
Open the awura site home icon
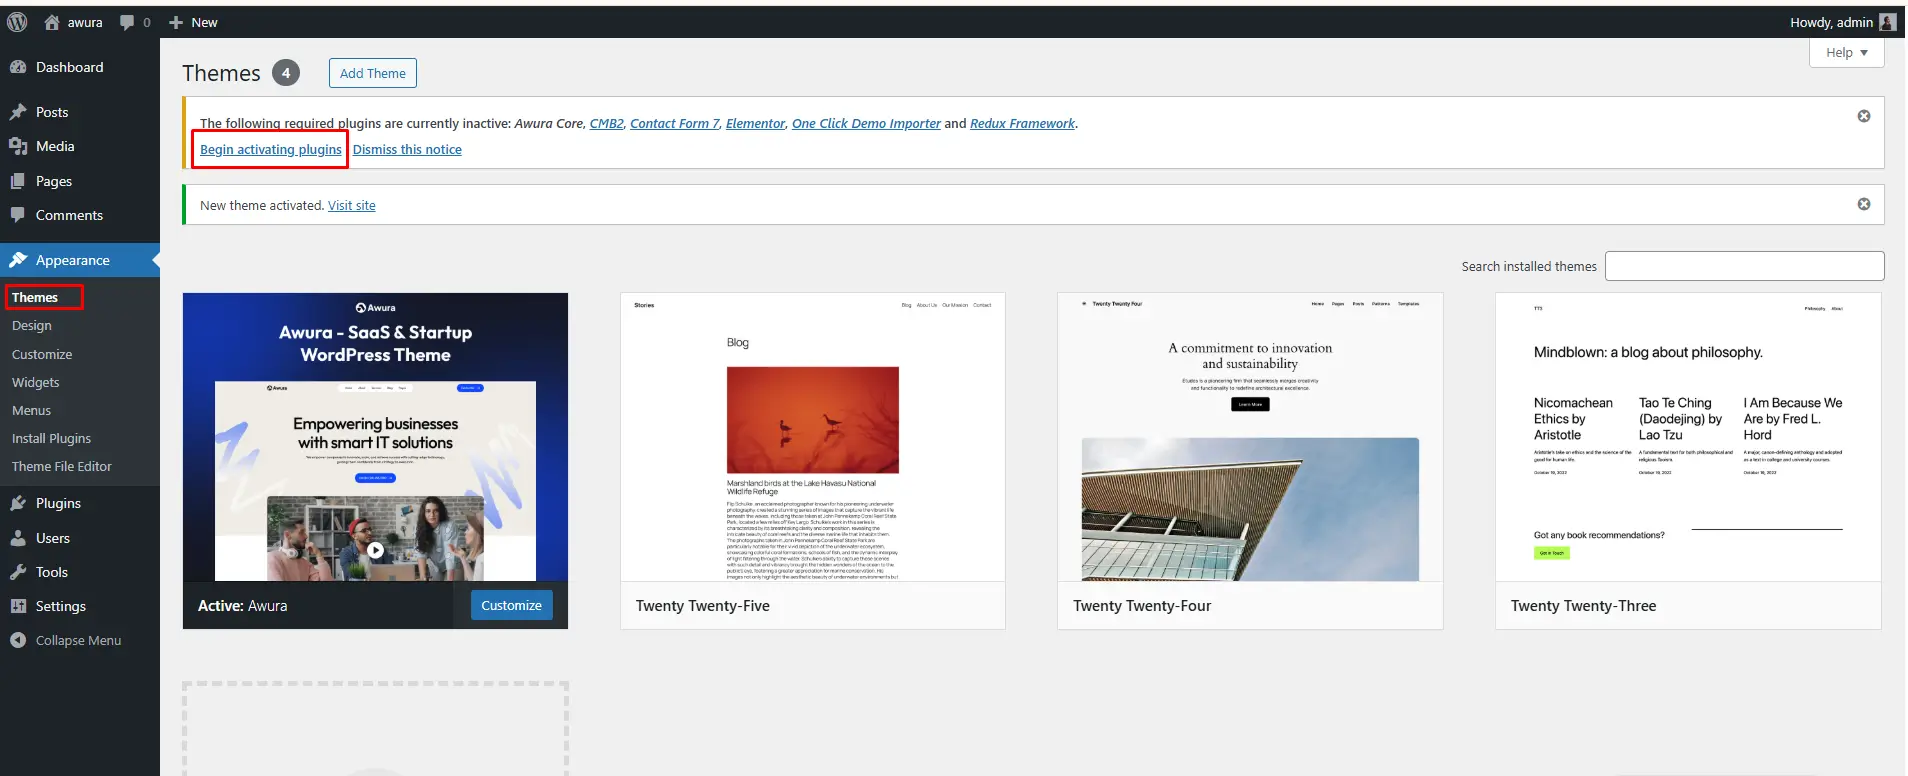(x=52, y=22)
